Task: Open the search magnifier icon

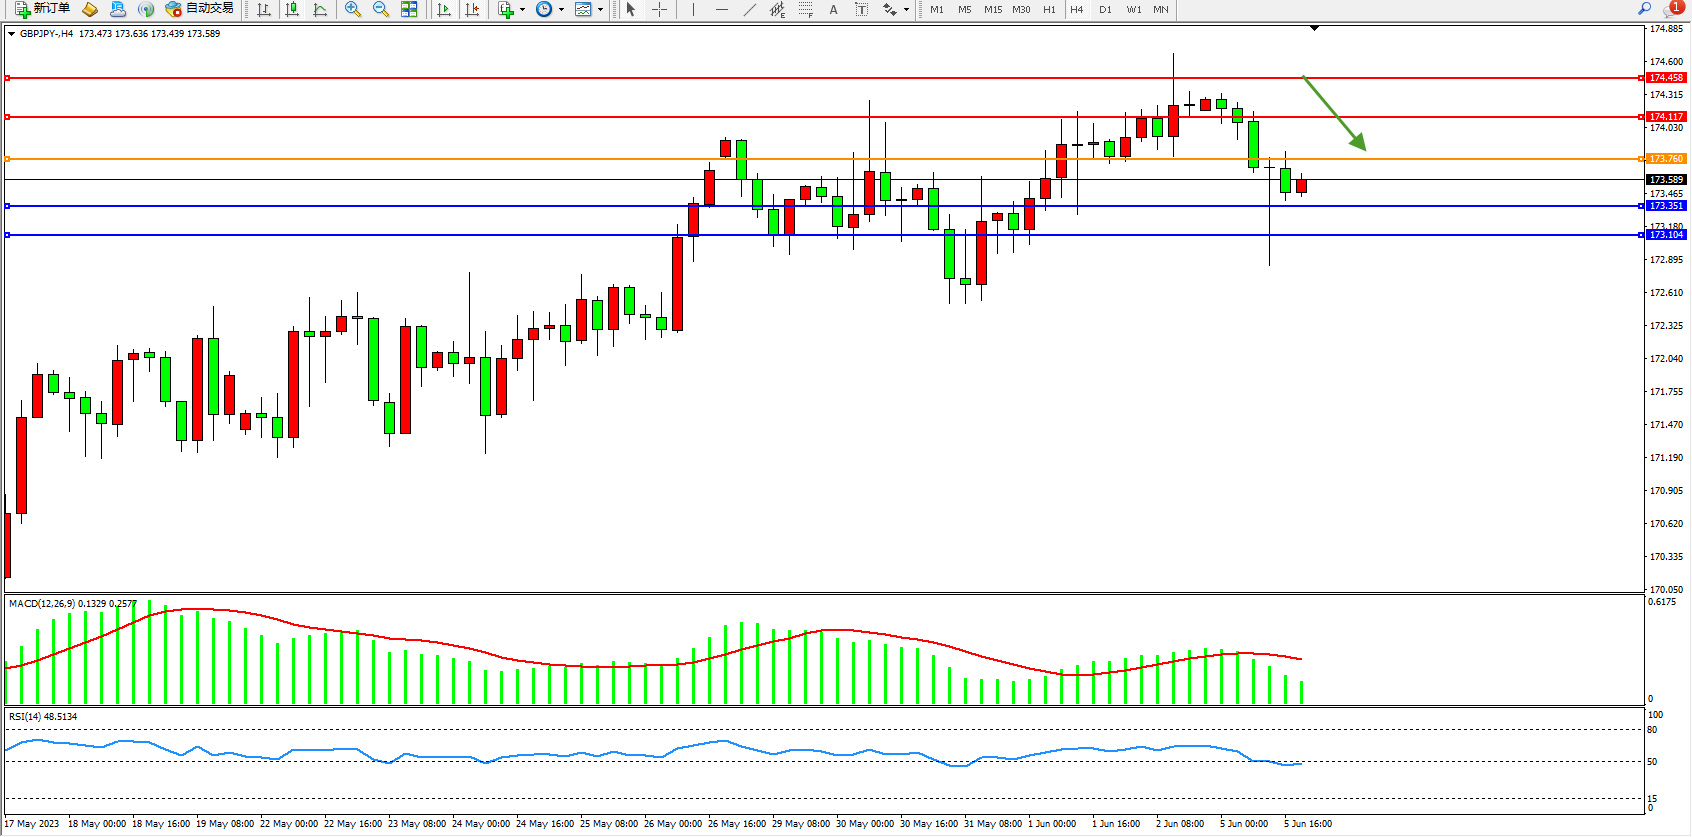Action: click(1644, 8)
